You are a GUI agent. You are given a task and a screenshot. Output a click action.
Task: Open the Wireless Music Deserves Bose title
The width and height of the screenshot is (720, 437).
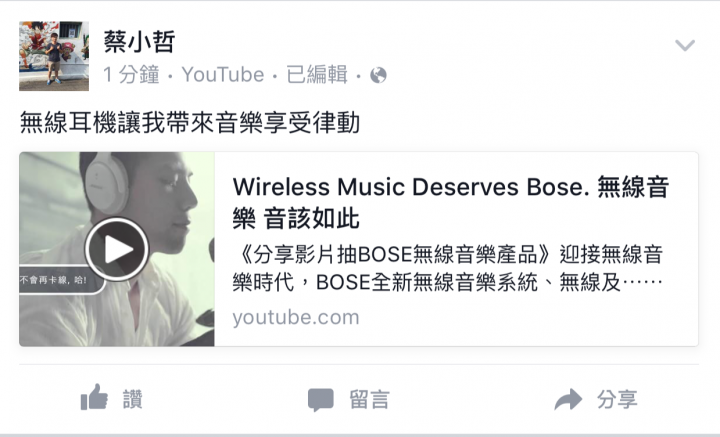pos(450,202)
